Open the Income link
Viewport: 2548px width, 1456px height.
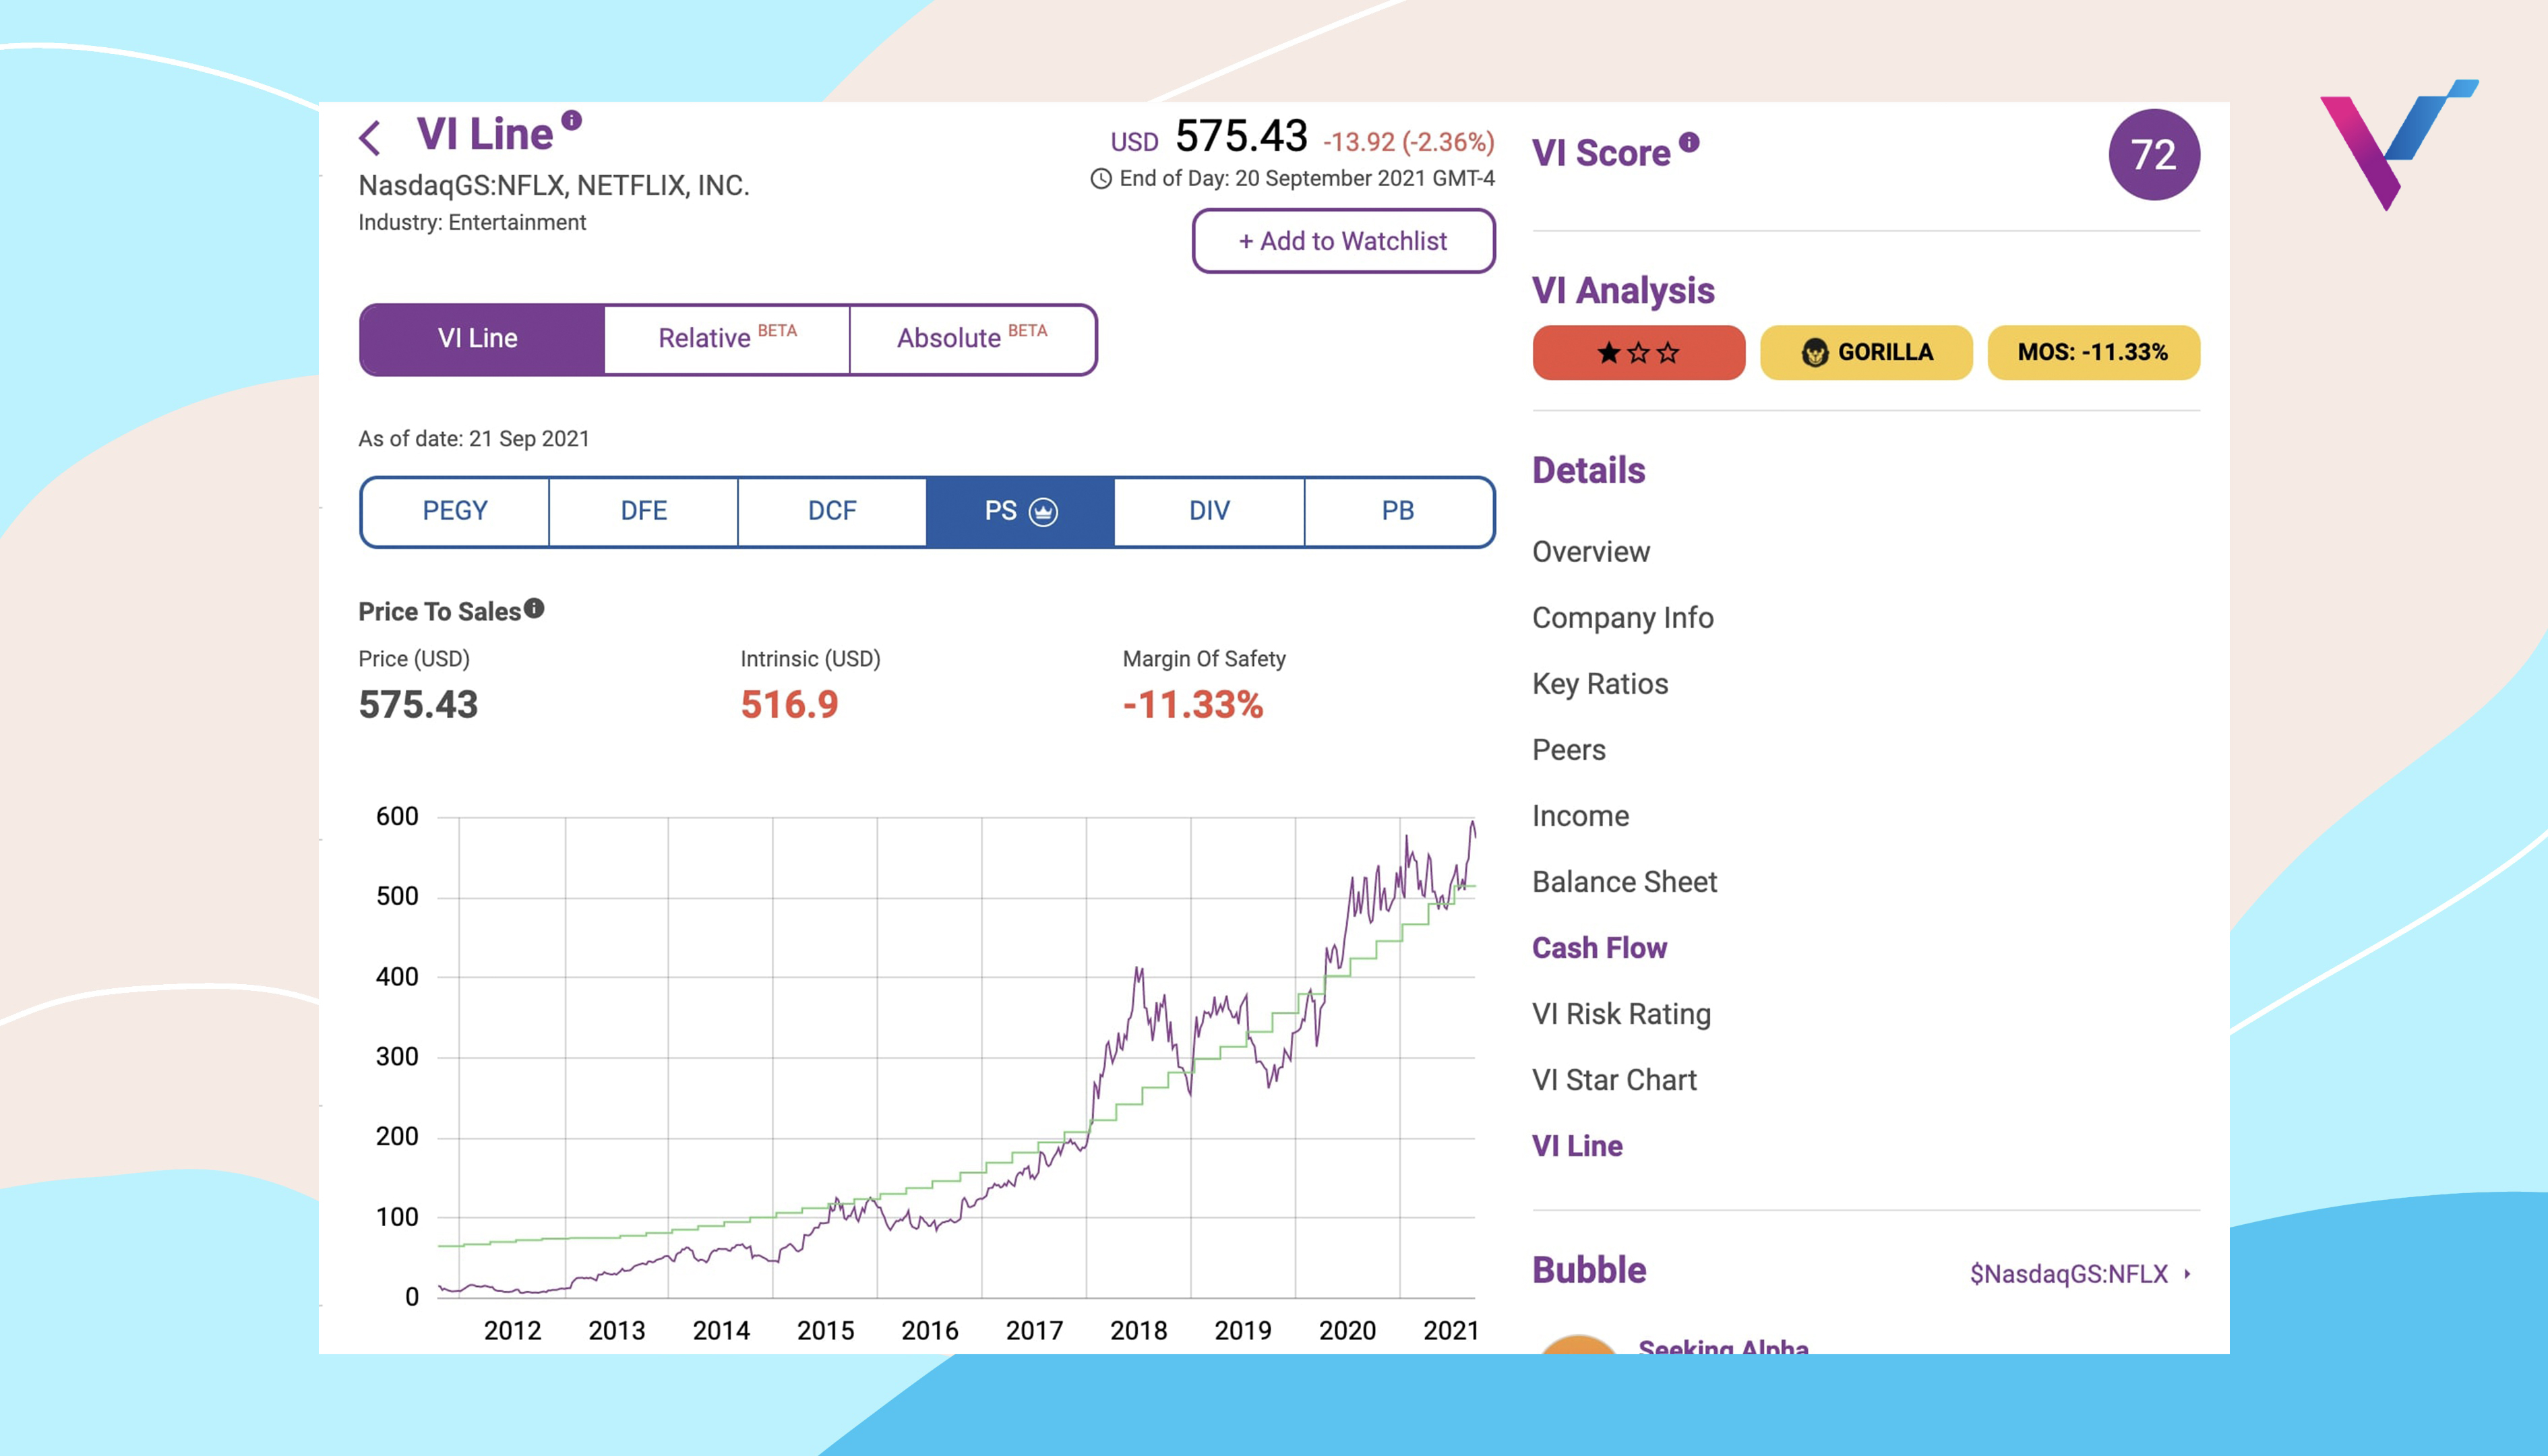[x=1580, y=816]
